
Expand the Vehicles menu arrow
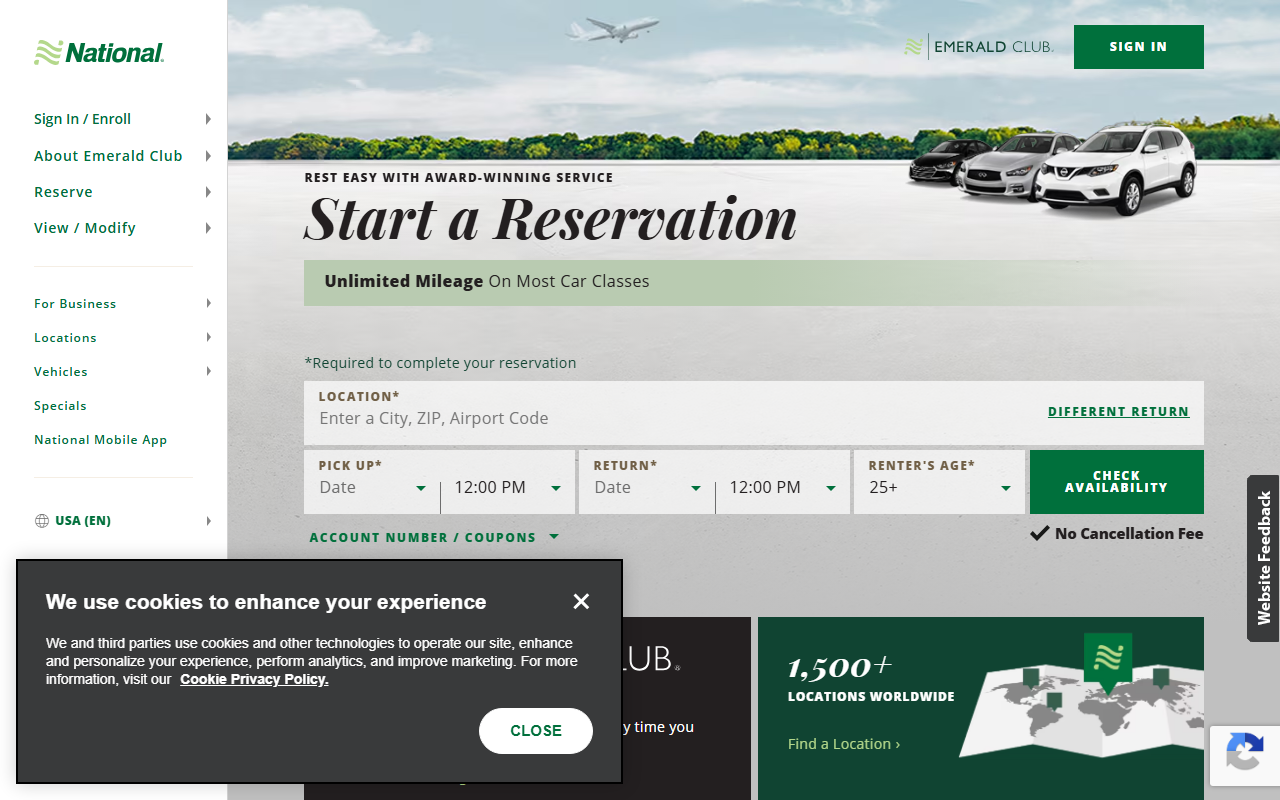pos(208,372)
